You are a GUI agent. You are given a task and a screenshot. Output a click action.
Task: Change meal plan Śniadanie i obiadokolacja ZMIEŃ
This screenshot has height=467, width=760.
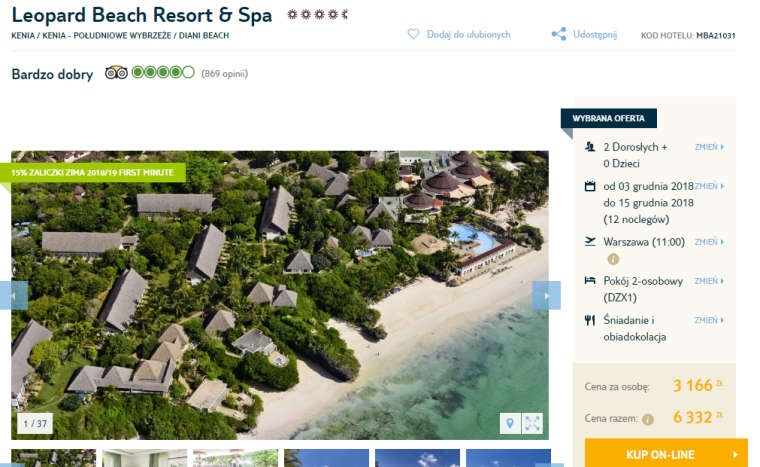[x=709, y=320]
